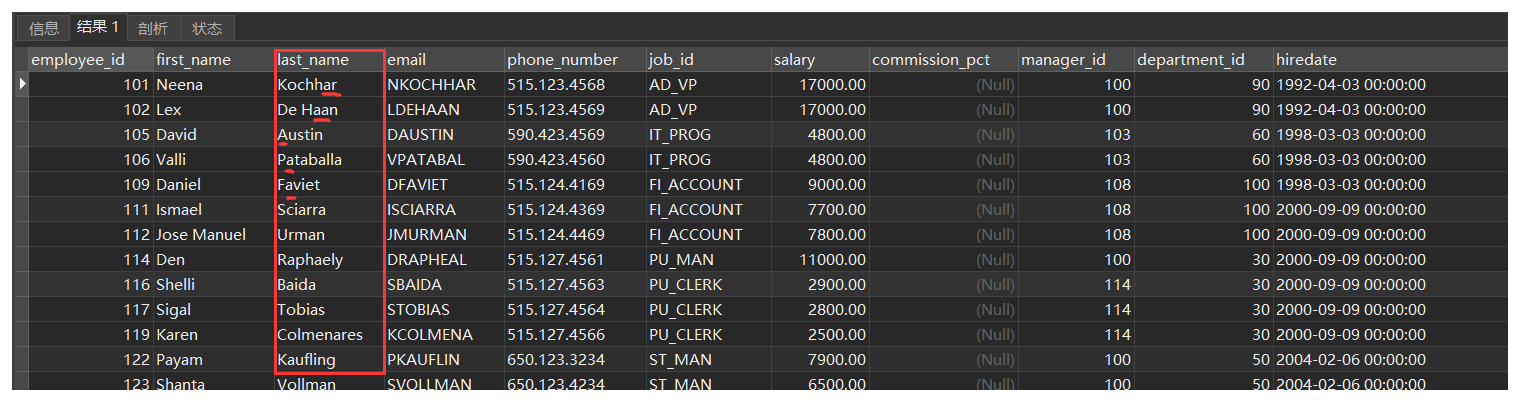Open the 剖析 tab
This screenshot has height=402, width=1520.
153,28
